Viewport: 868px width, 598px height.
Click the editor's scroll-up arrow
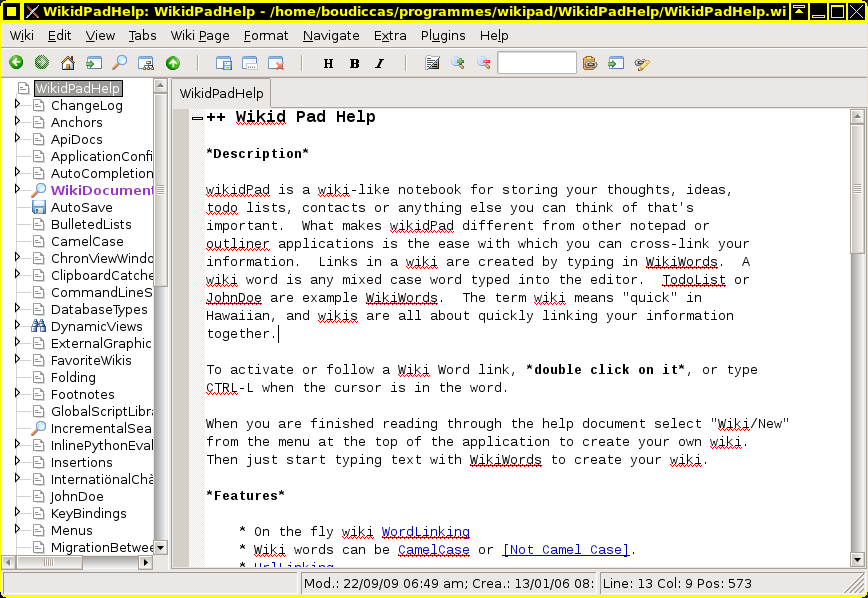coord(857,116)
